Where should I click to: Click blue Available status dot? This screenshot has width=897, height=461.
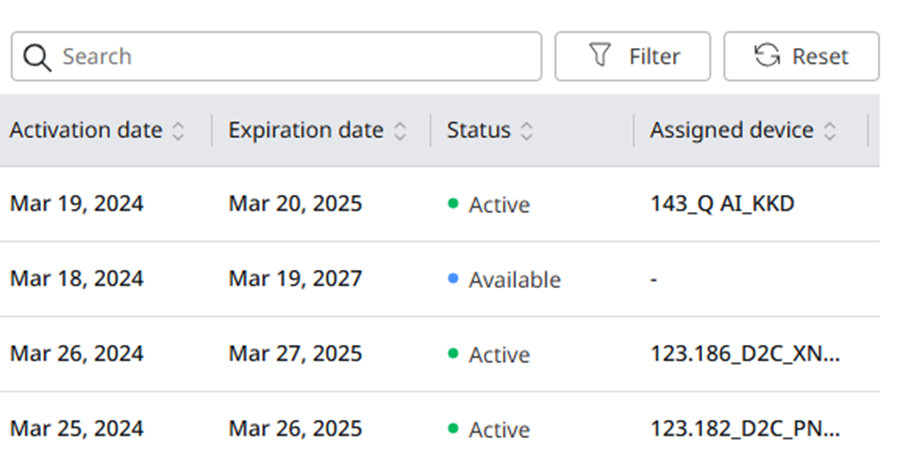453,279
